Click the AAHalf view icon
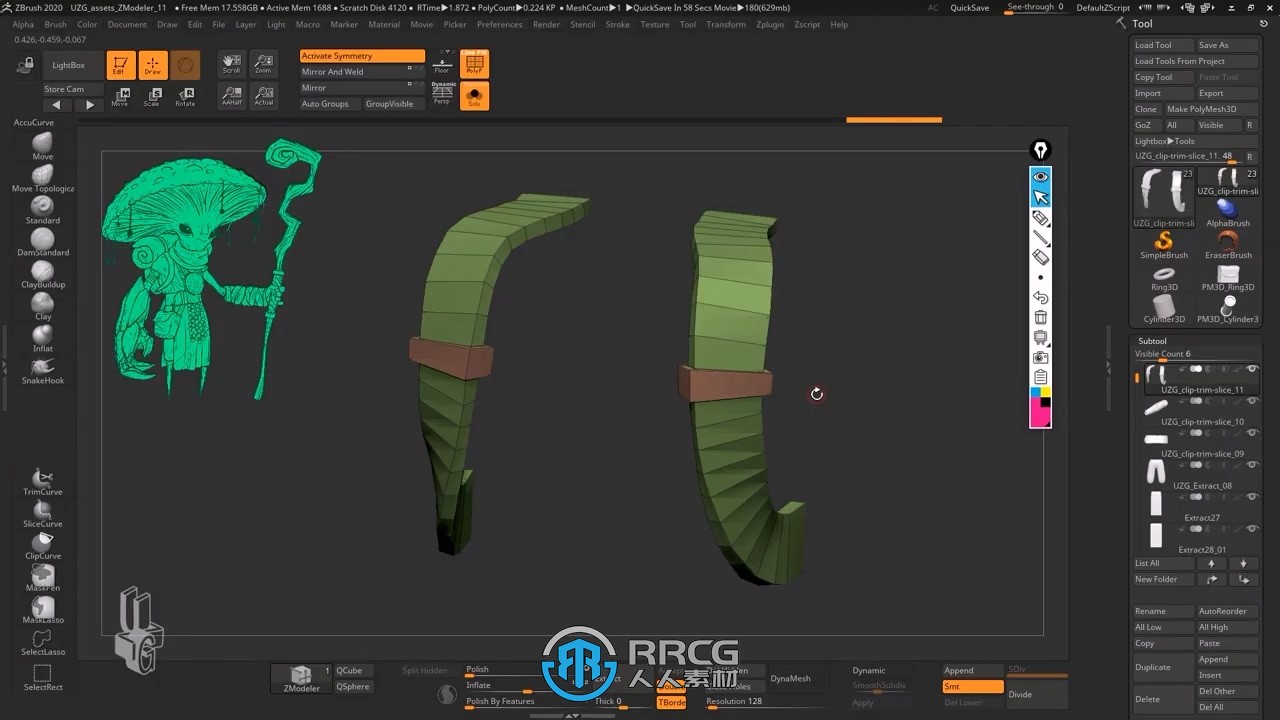Image resolution: width=1280 pixels, height=720 pixels. coord(231,96)
